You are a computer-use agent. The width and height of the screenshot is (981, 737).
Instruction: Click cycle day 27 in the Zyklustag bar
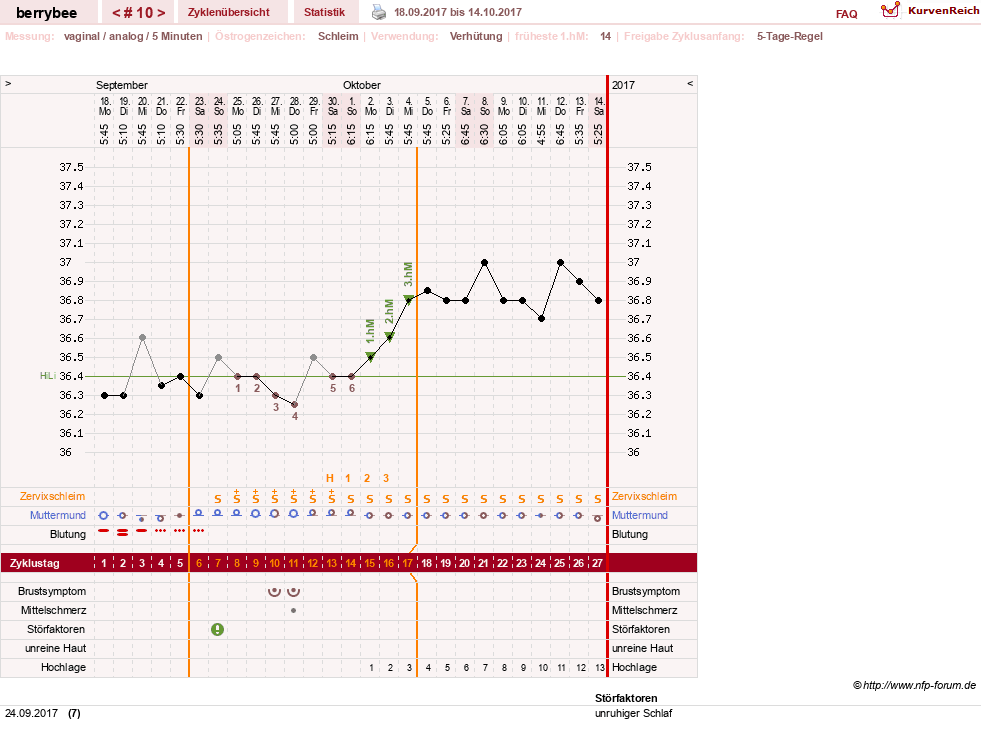[x=597, y=563]
